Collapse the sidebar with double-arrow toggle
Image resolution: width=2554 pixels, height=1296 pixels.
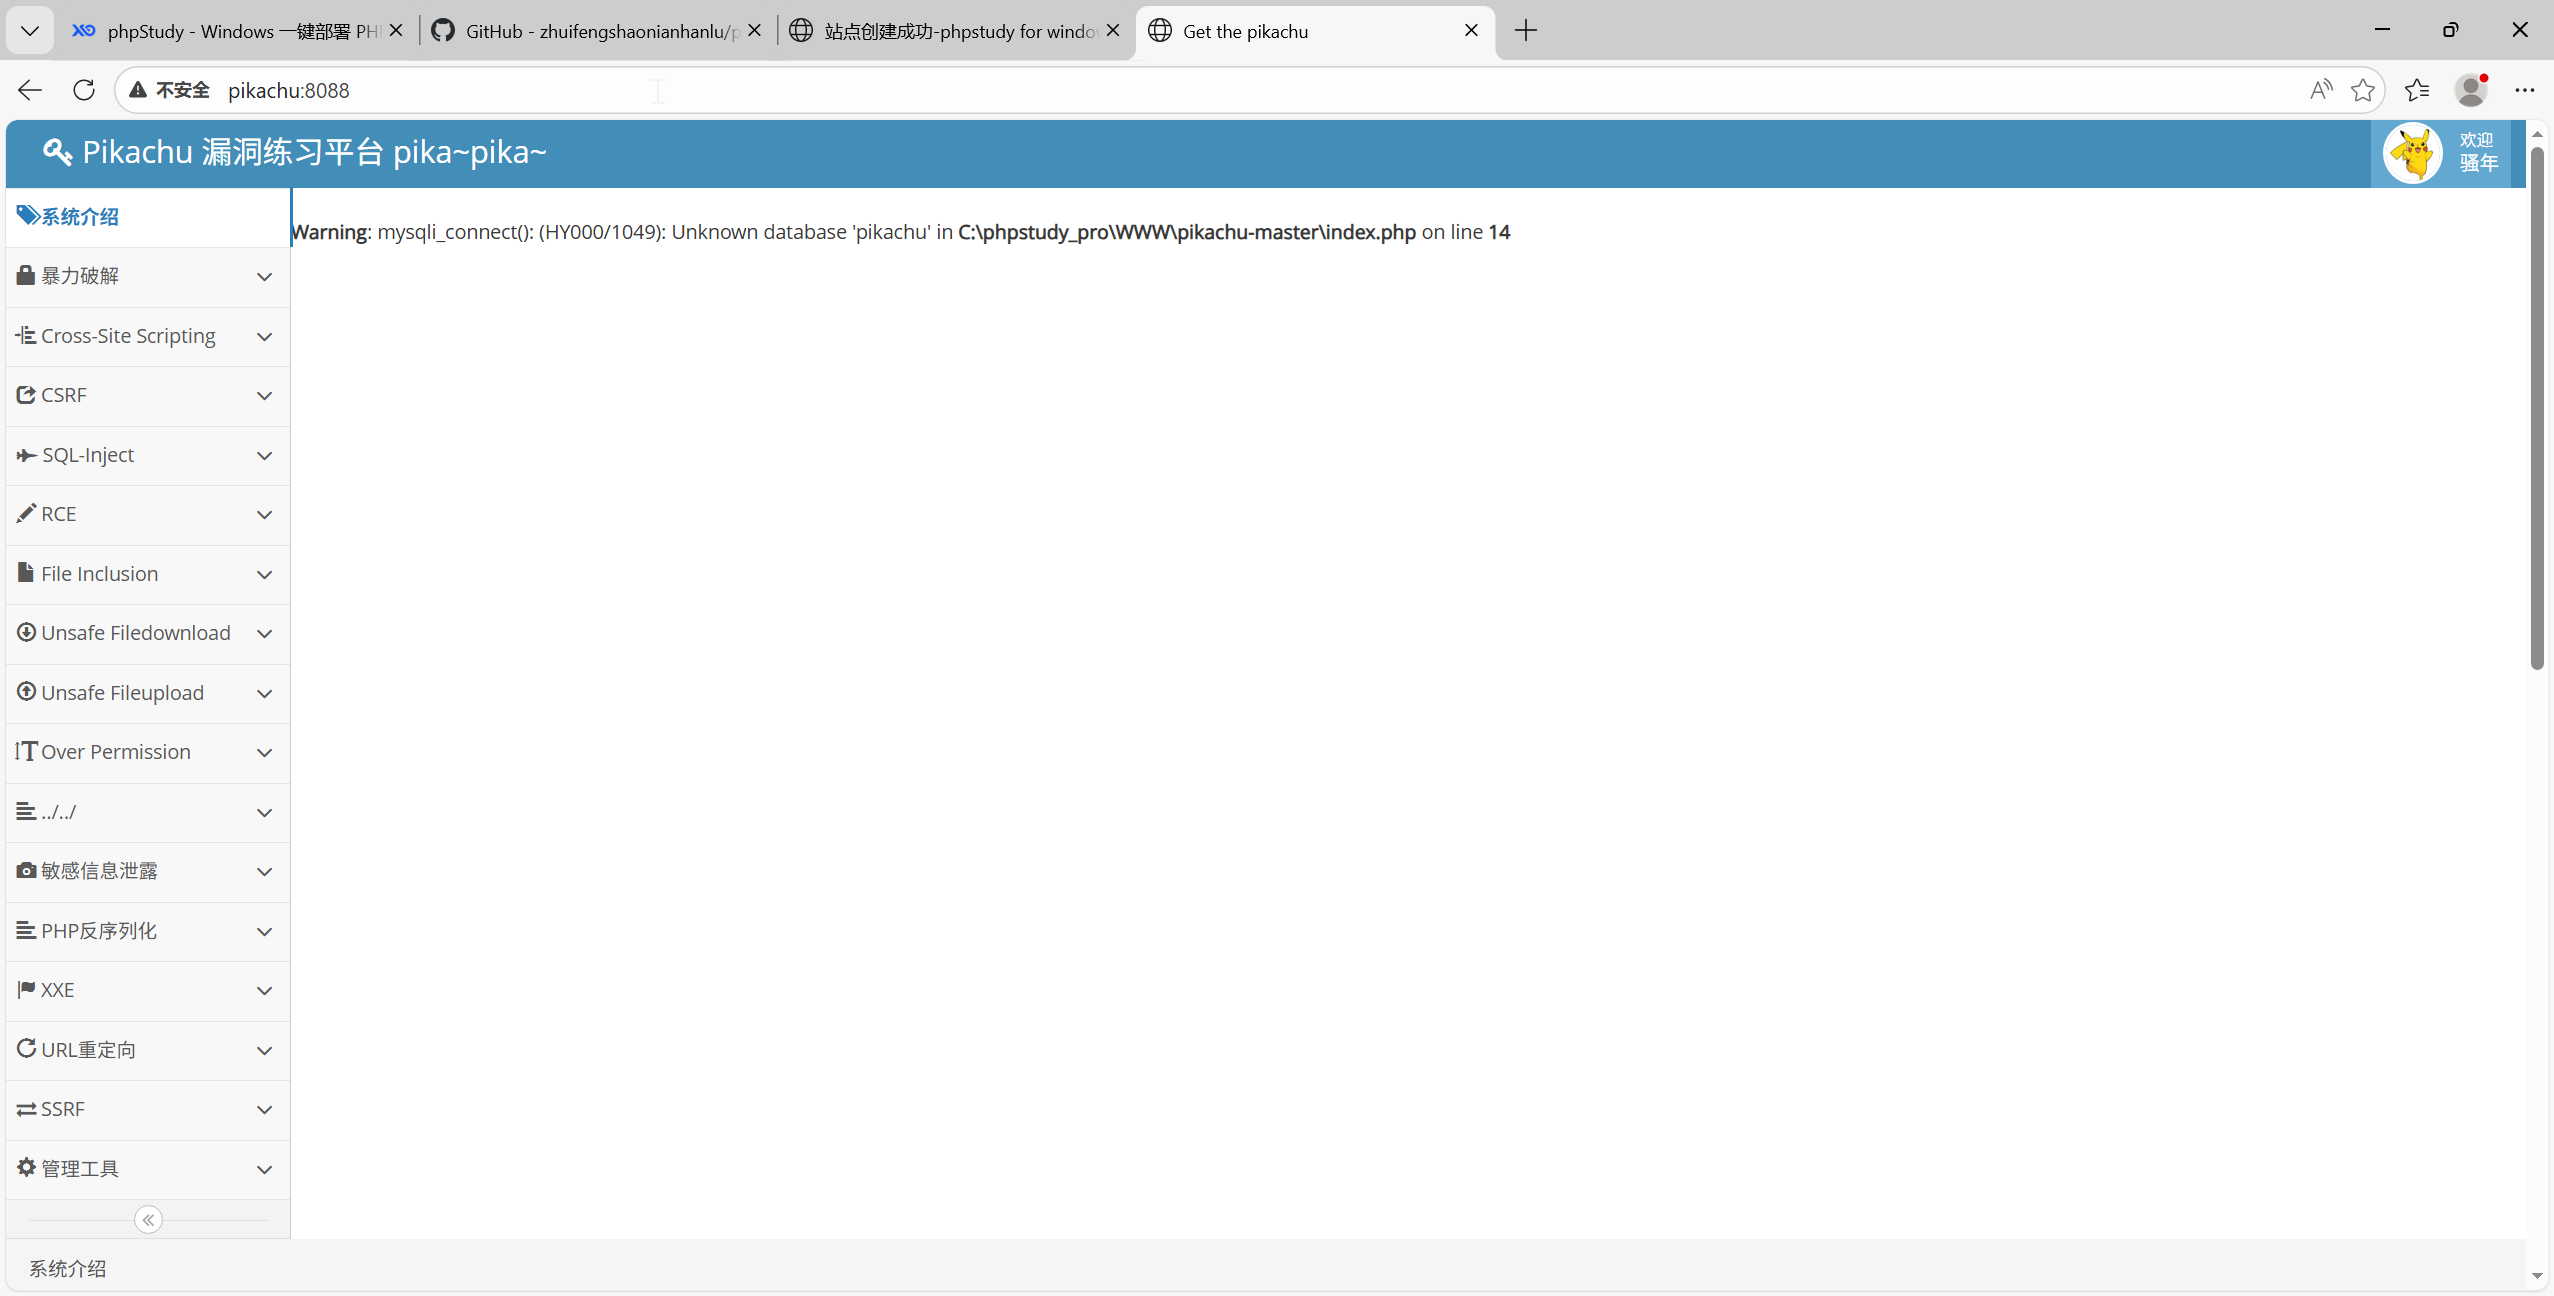[x=148, y=1219]
